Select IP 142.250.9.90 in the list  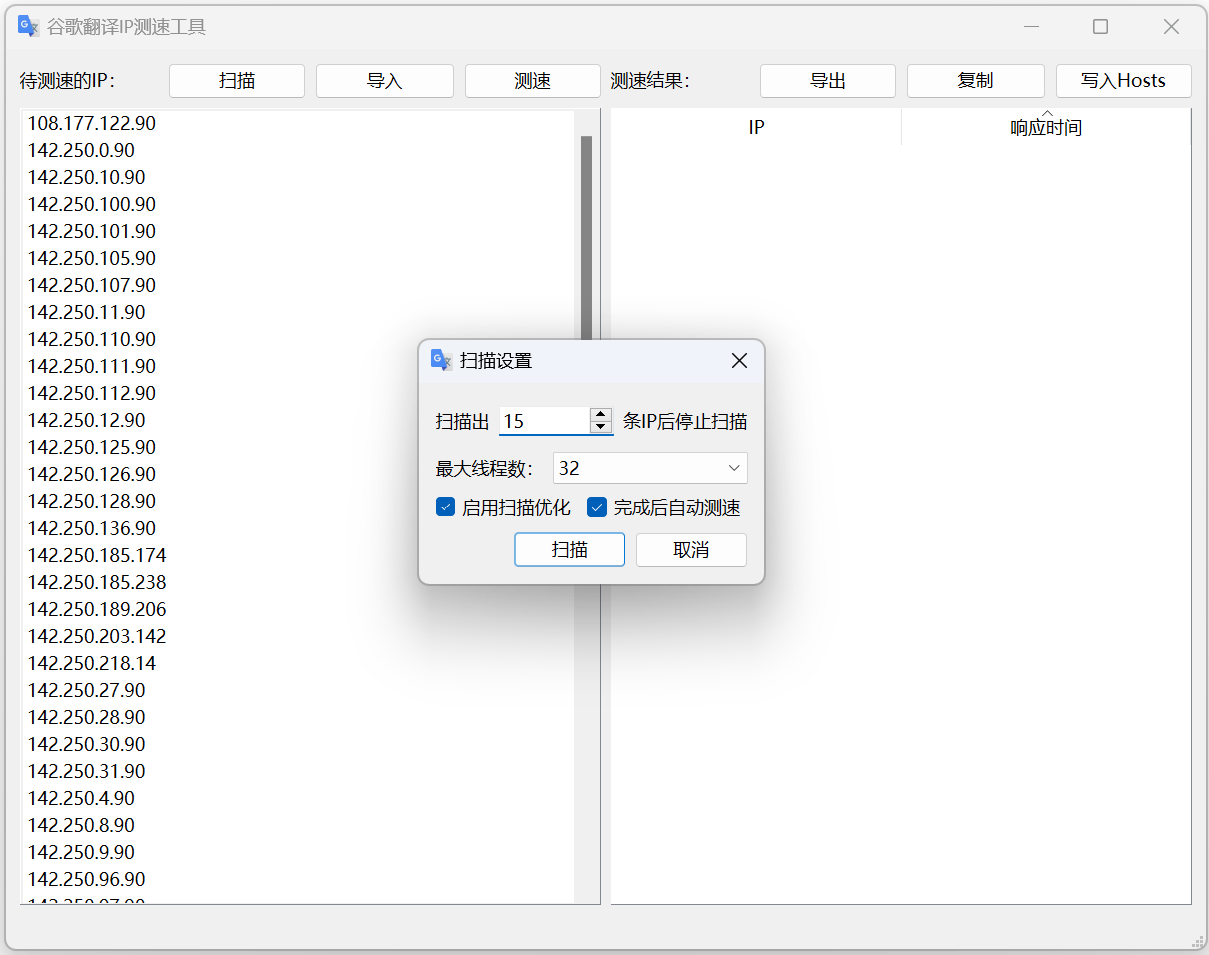coord(81,852)
